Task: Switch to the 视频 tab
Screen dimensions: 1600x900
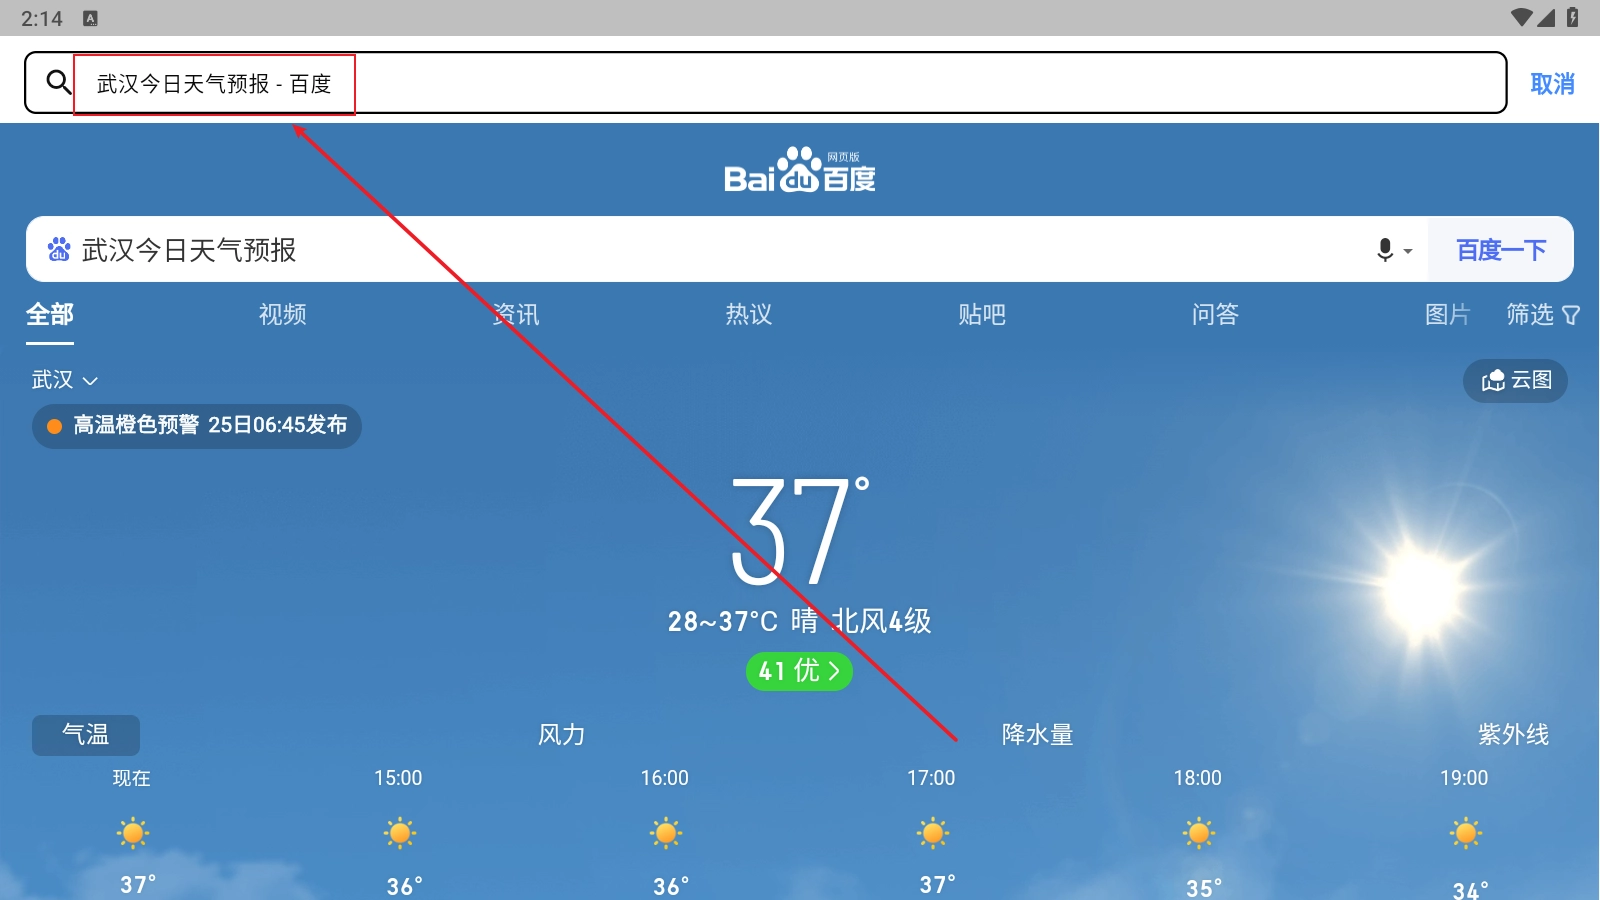Action: point(283,314)
